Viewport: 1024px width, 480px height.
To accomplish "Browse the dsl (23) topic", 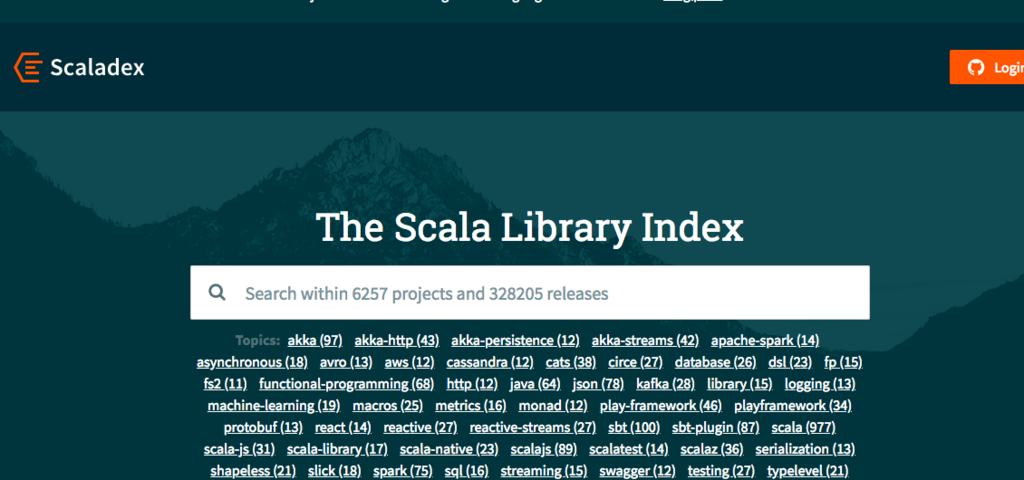I will 790,362.
